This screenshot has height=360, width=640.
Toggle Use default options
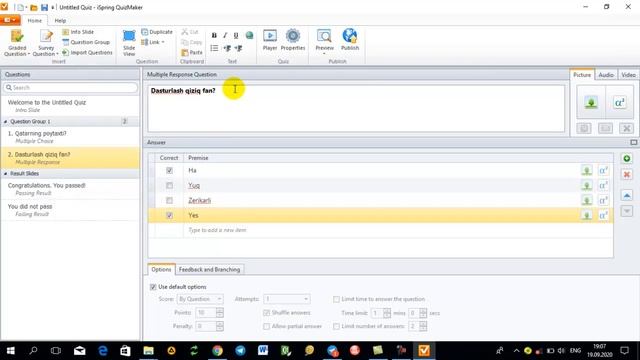tap(153, 287)
